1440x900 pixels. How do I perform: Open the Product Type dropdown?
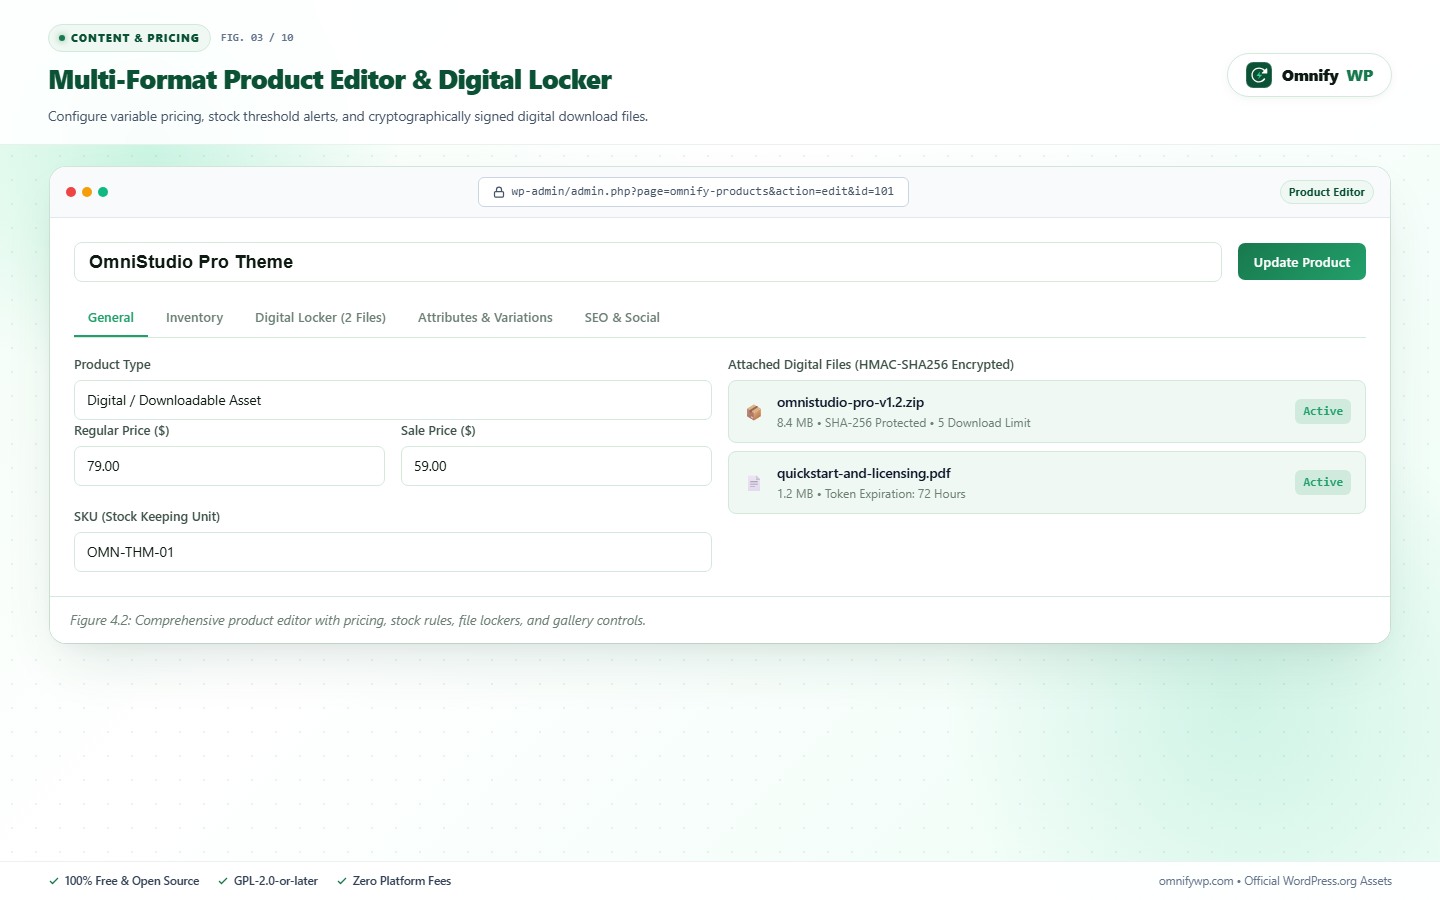point(393,400)
